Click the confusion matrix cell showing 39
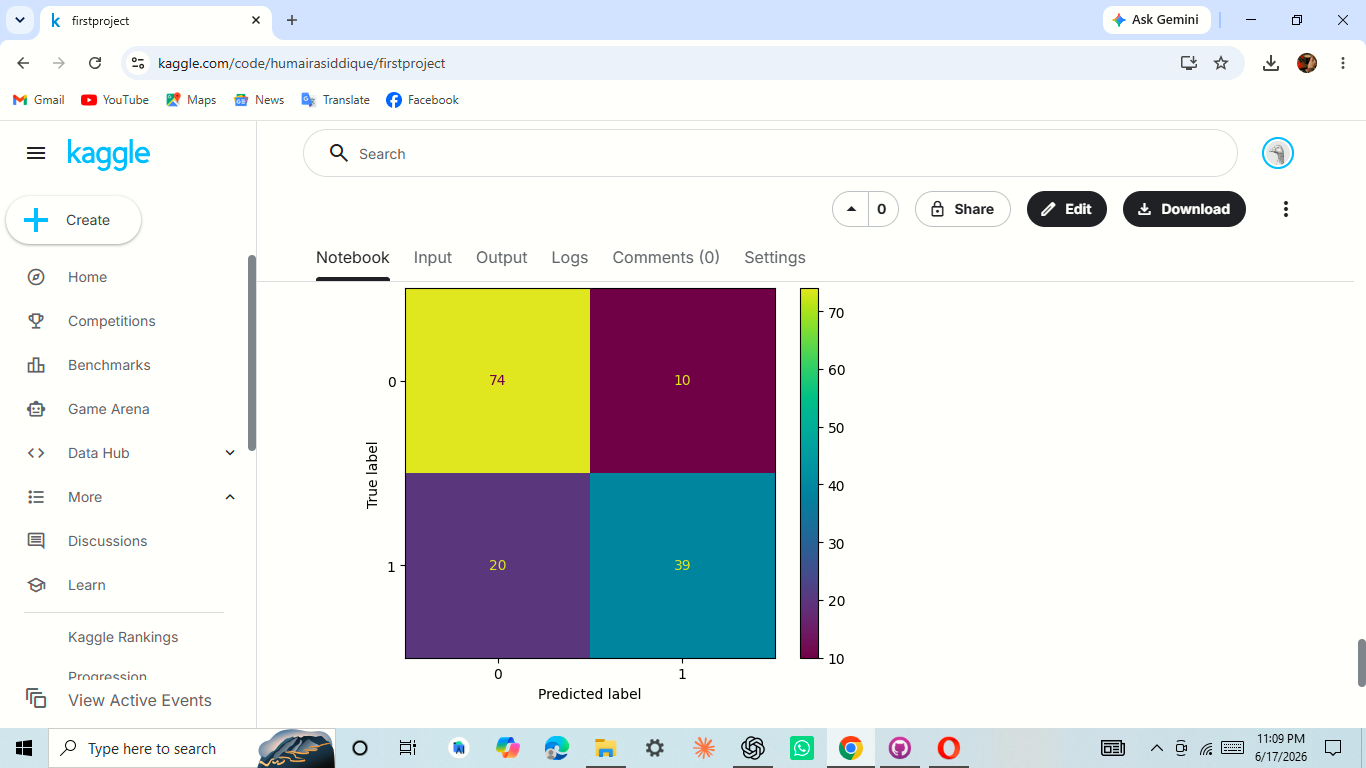The image size is (1366, 768). tap(682, 565)
